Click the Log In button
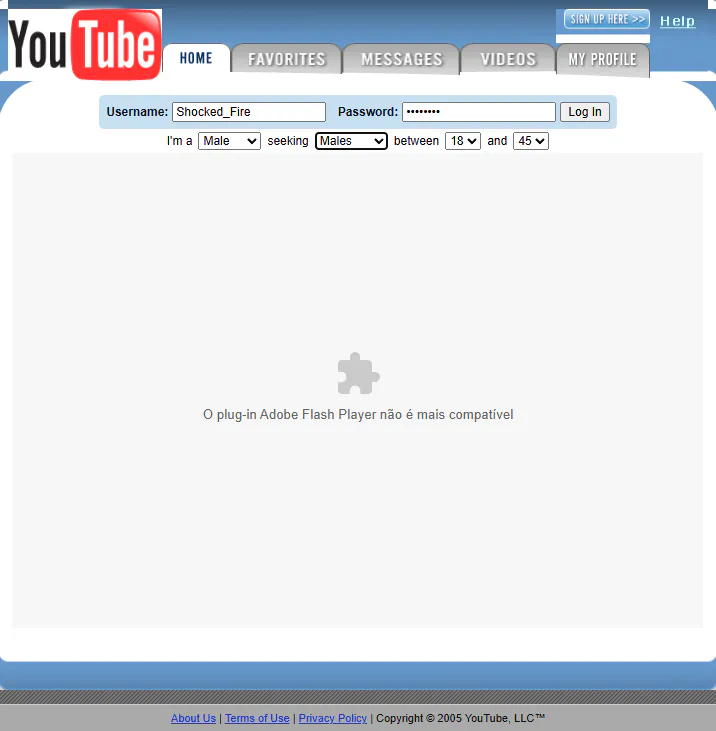Viewport: 716px width, 731px height. [x=585, y=112]
